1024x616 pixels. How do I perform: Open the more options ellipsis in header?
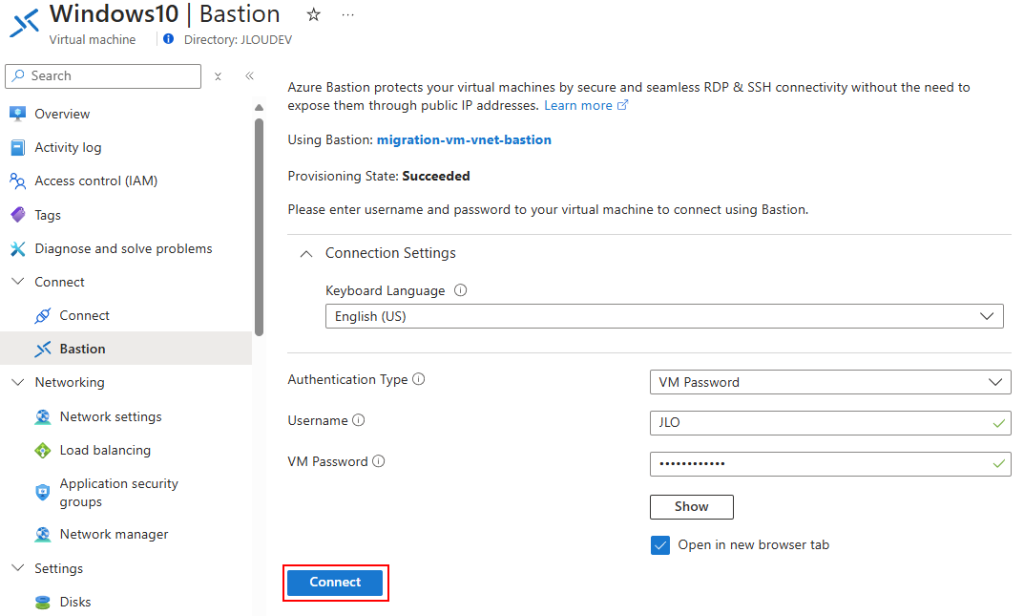point(347,14)
